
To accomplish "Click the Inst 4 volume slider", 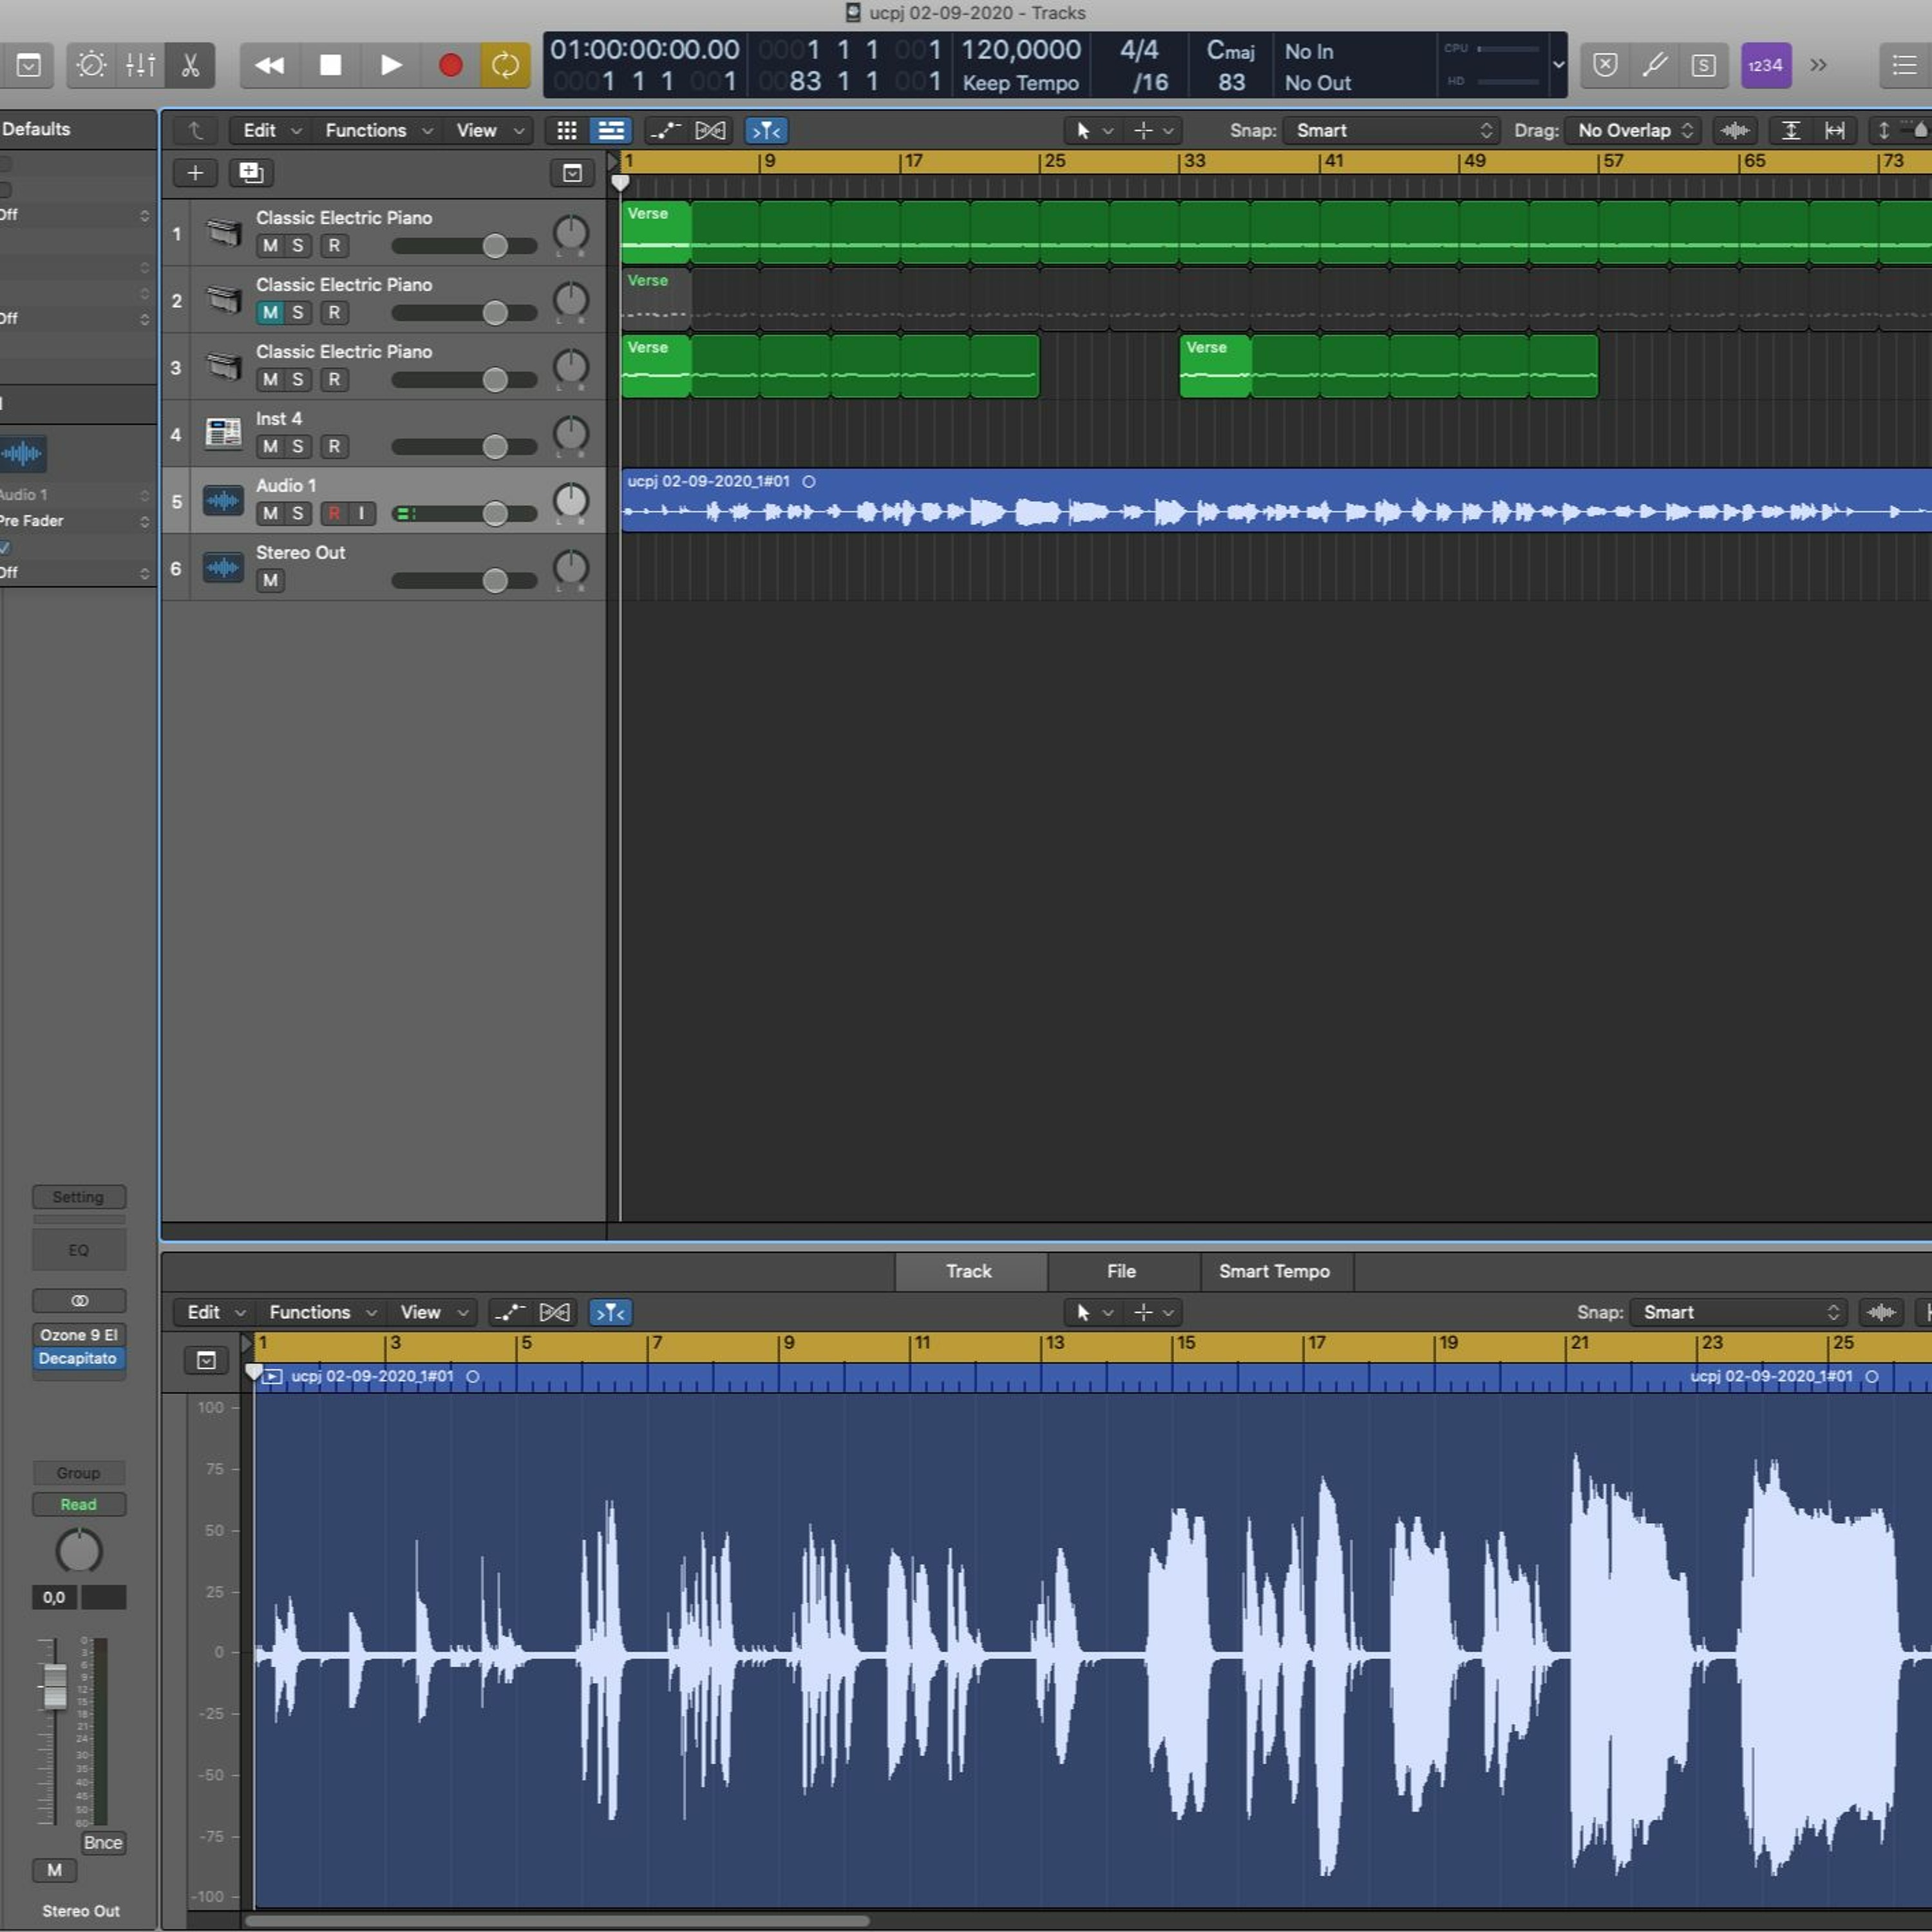I will [x=494, y=447].
